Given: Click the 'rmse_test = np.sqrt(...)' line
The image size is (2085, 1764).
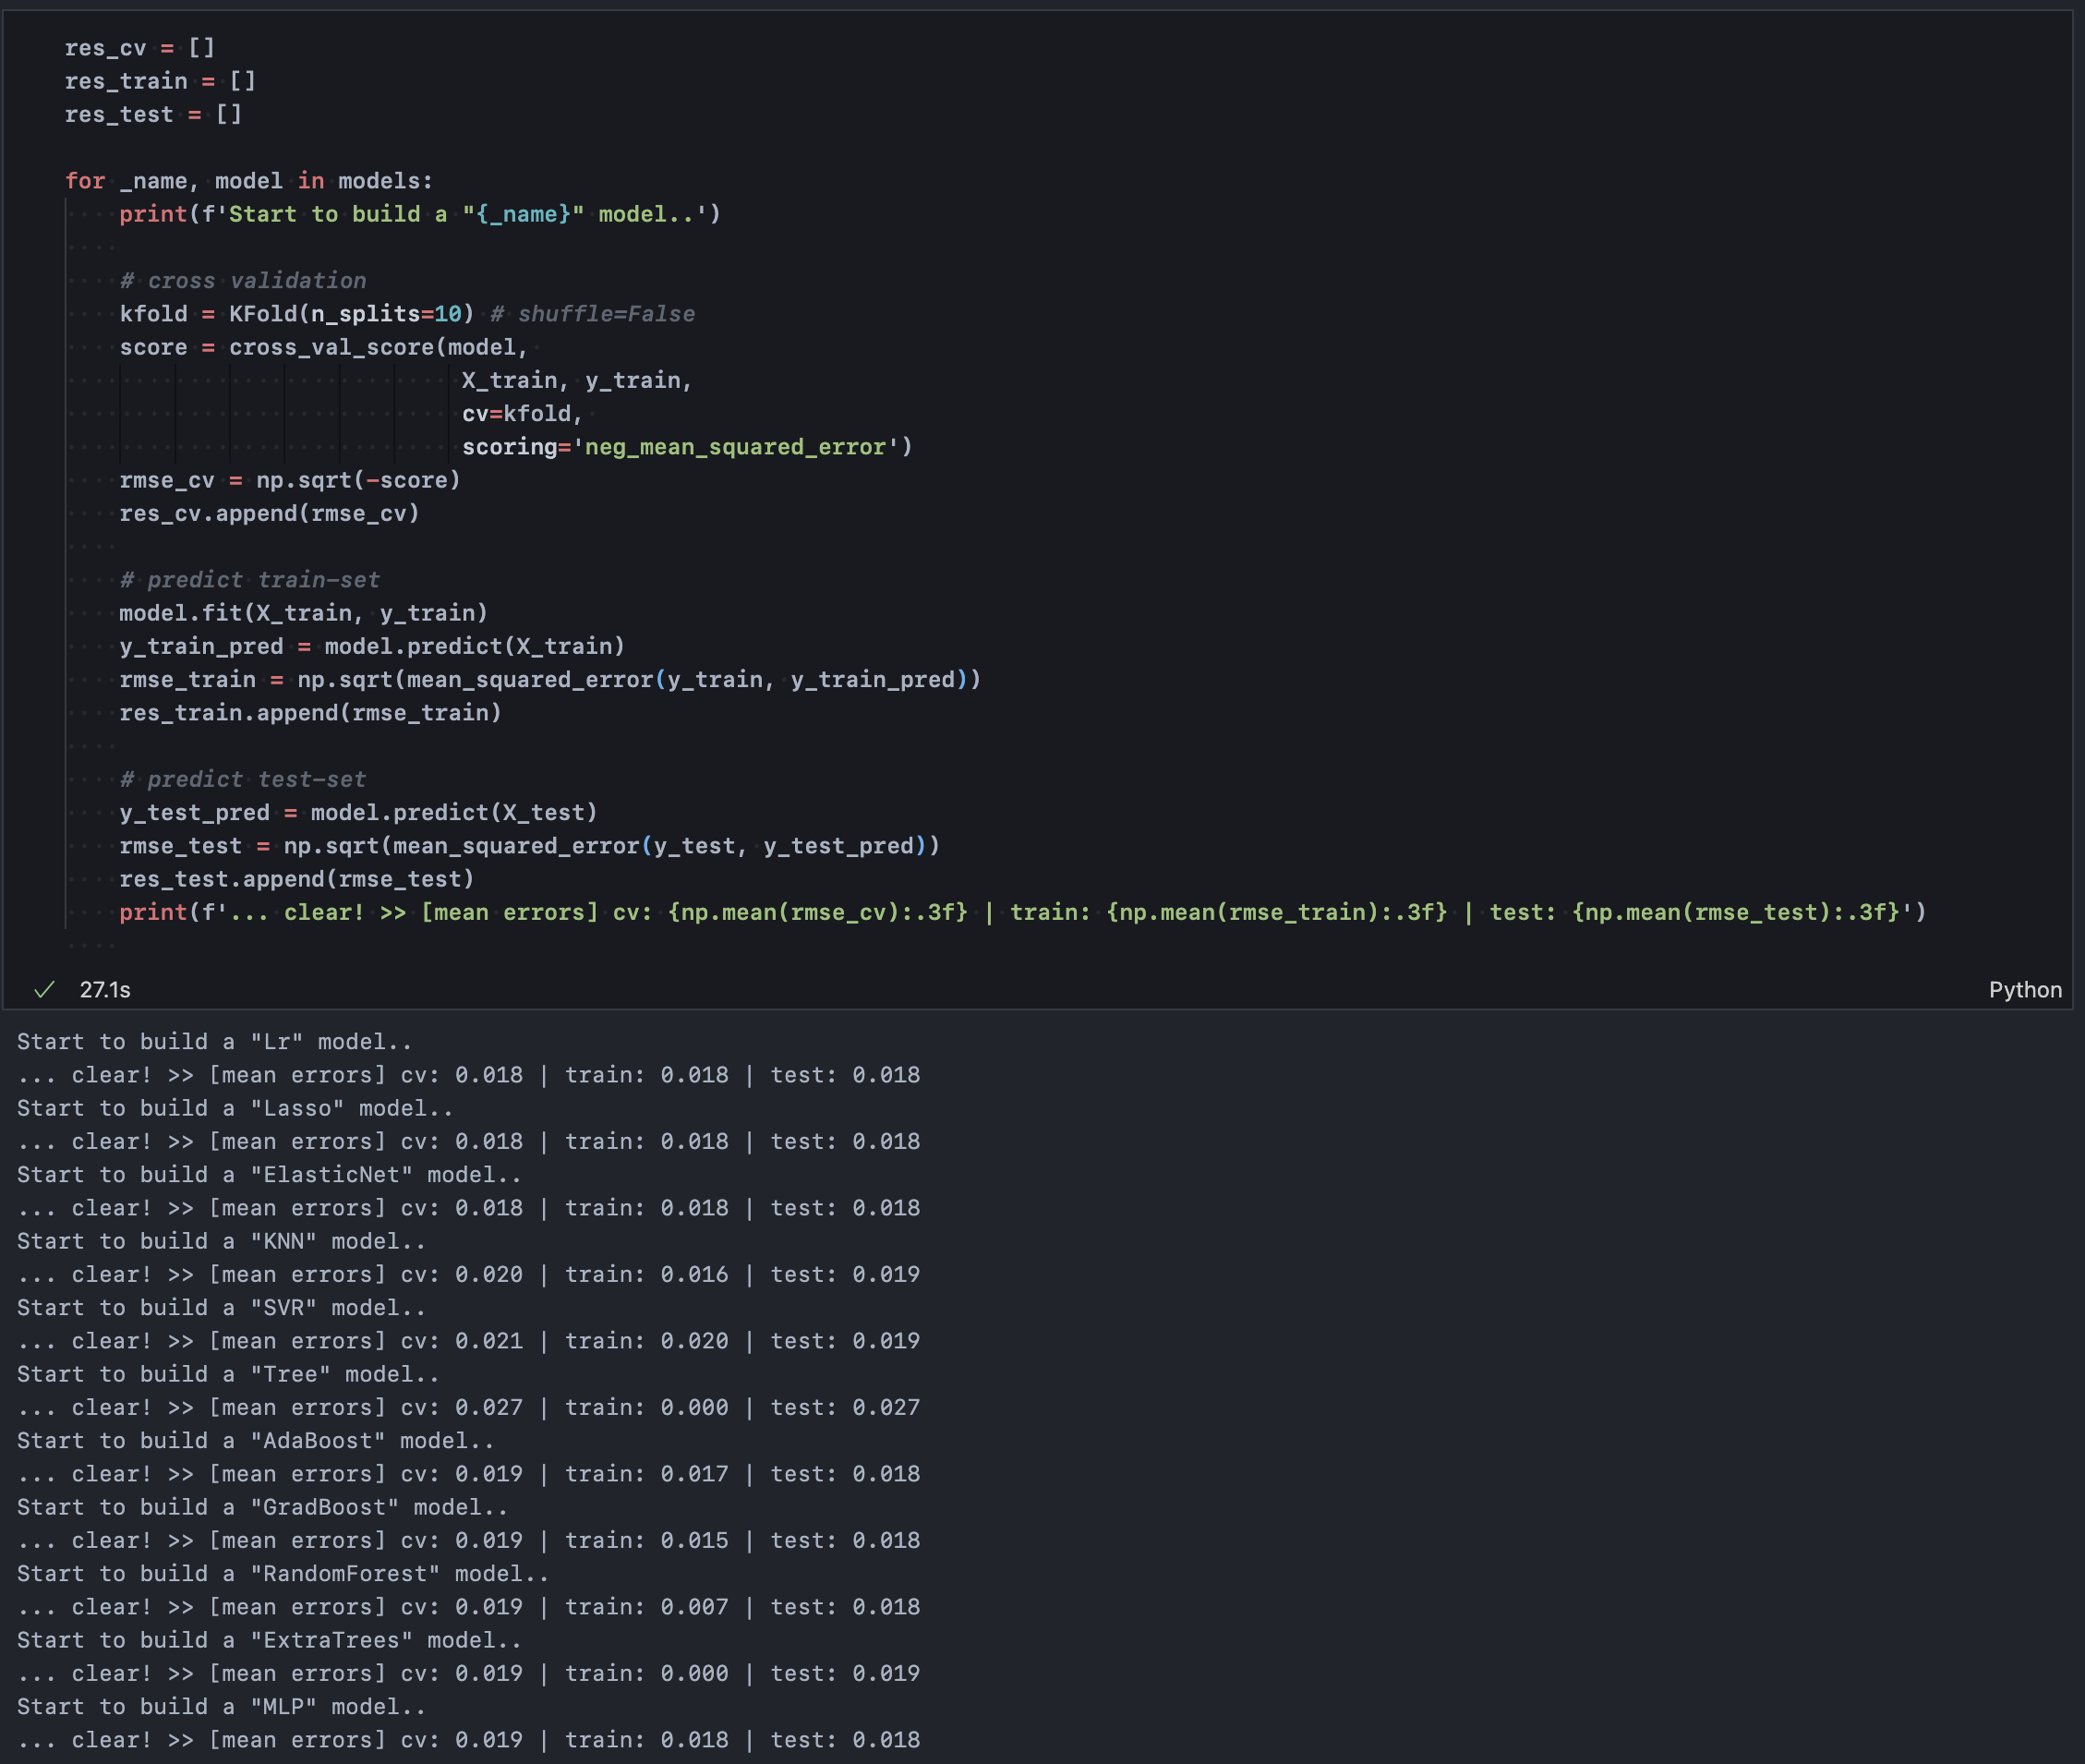Looking at the screenshot, I should pos(530,846).
